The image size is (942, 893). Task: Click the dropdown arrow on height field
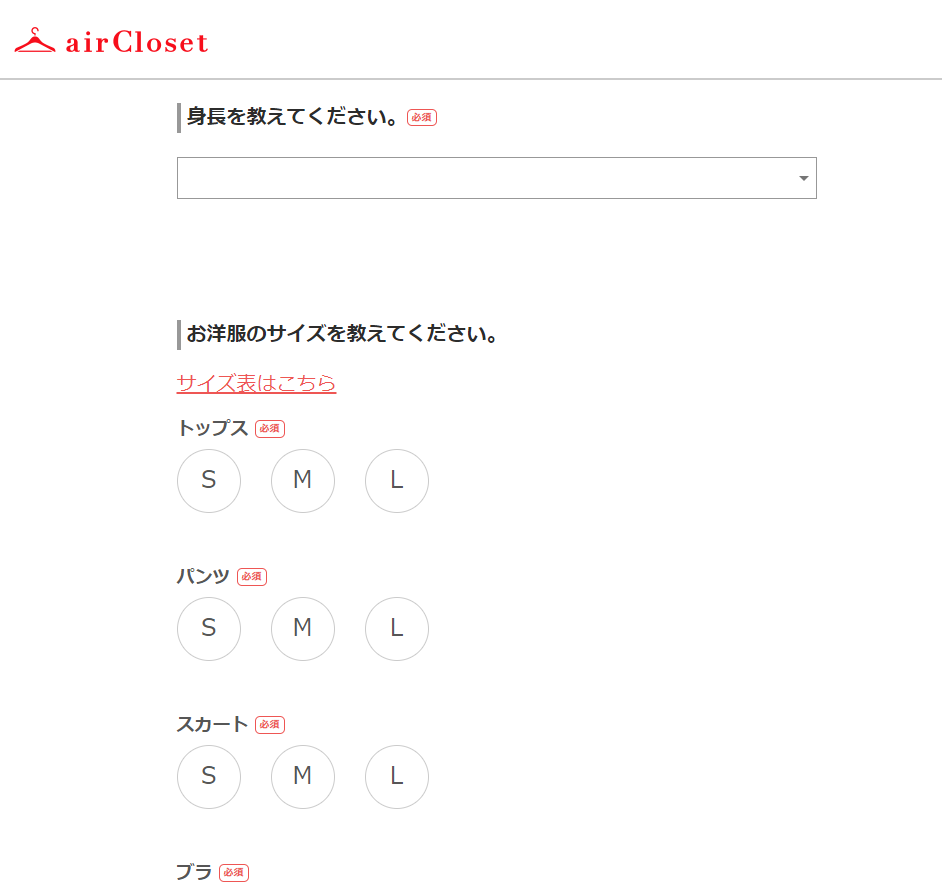coord(803,178)
